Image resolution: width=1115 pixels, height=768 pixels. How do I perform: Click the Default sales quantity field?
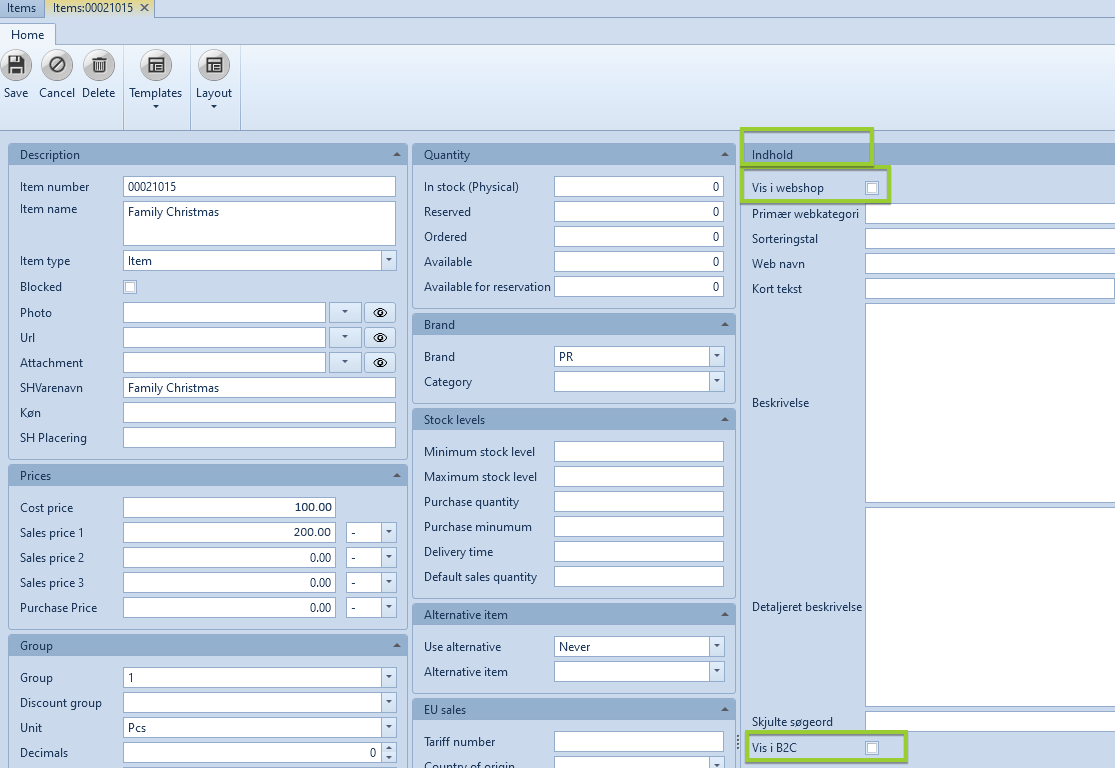click(x=639, y=577)
